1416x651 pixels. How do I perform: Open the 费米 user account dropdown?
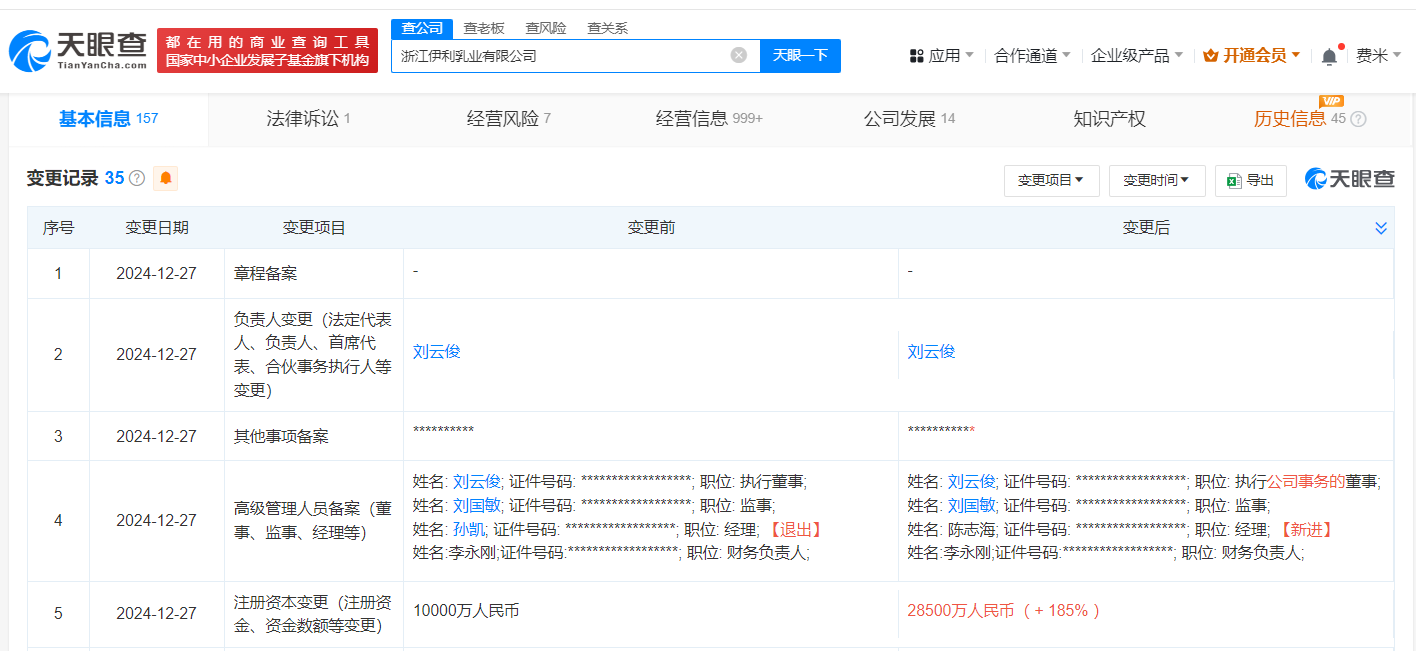(1379, 56)
